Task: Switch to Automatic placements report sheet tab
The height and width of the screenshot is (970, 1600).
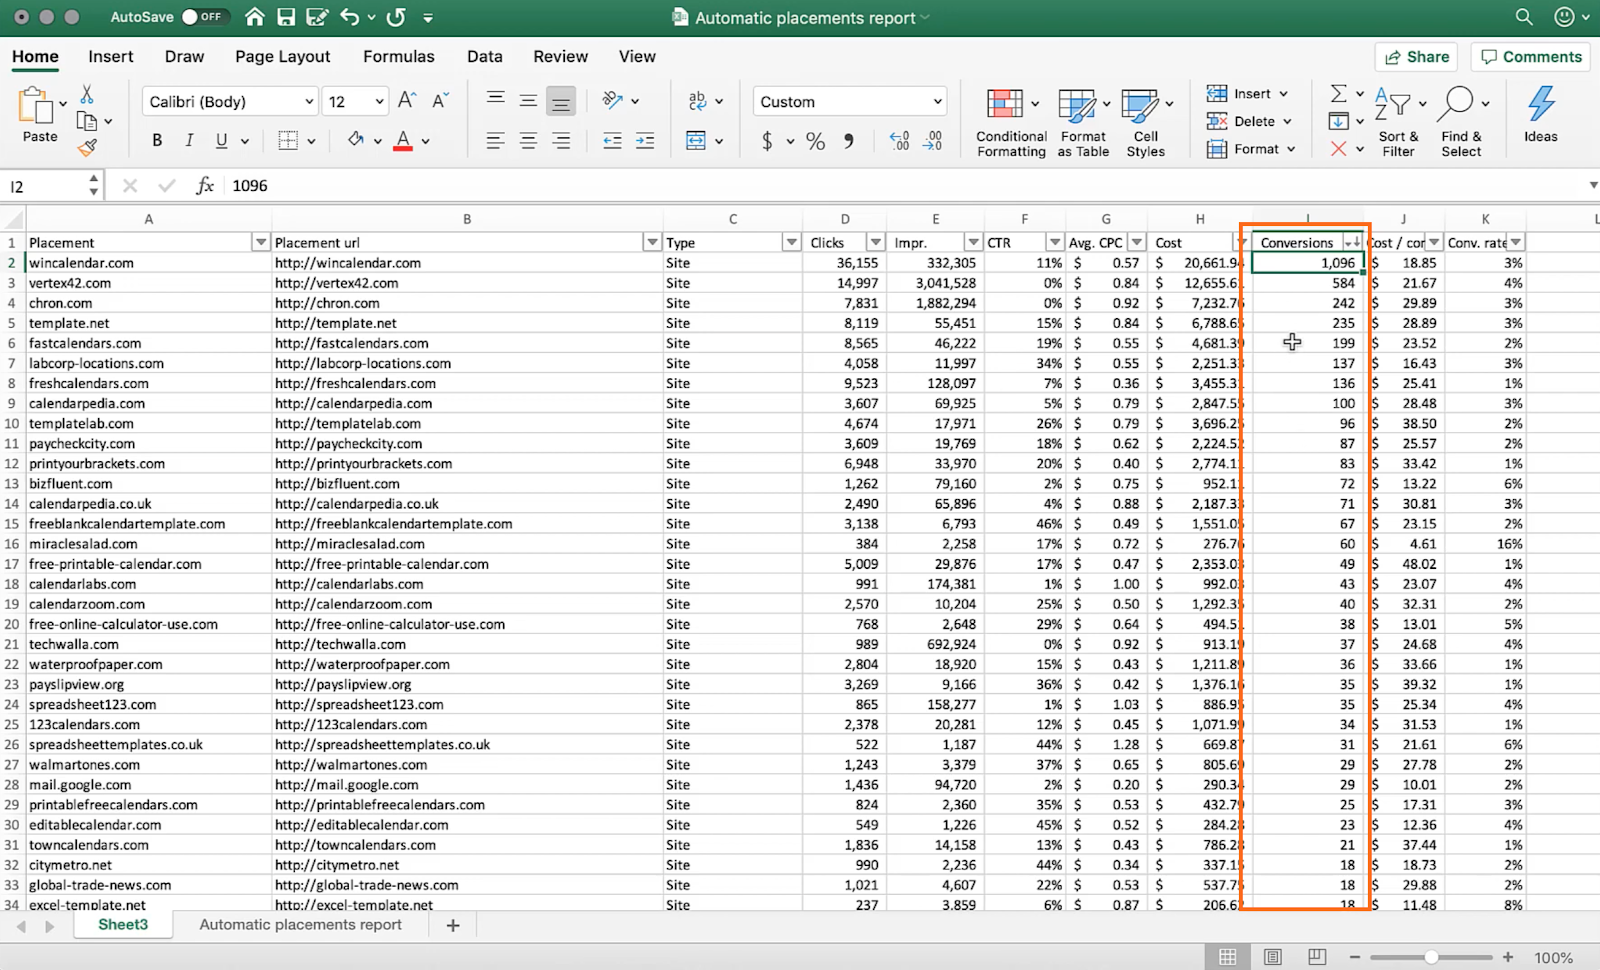Action: click(x=300, y=925)
